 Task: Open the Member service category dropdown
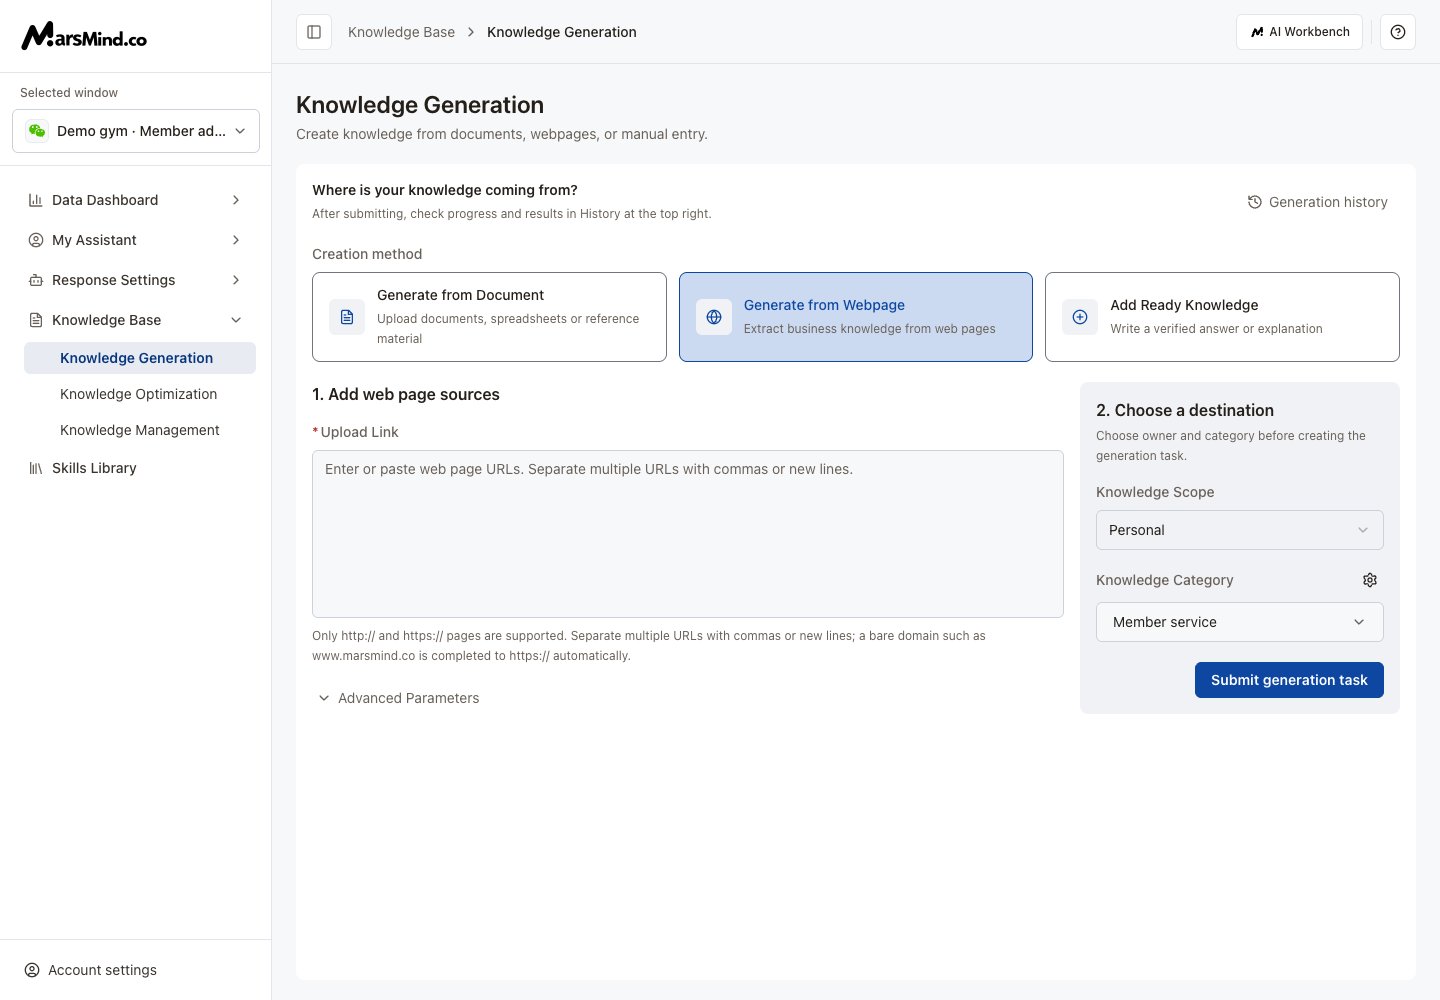(x=1240, y=622)
